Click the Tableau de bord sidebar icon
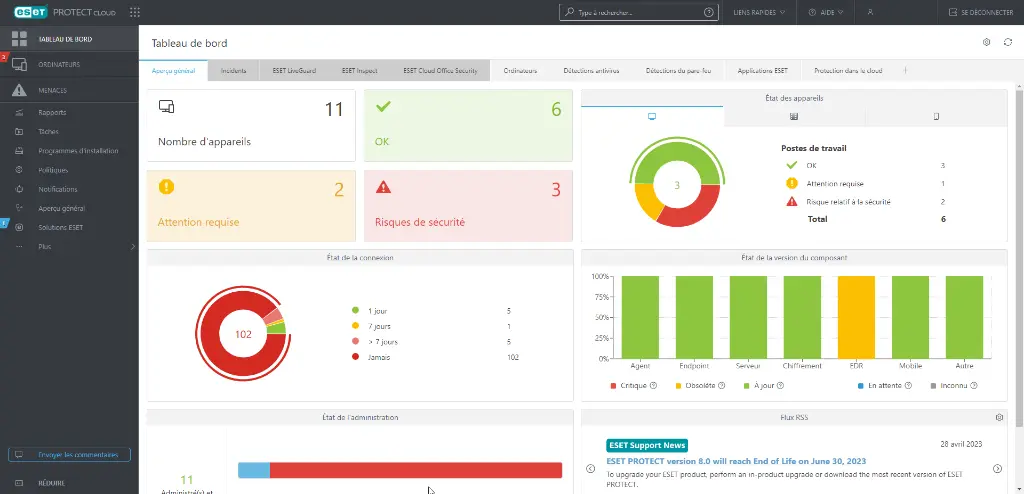The image size is (1024, 494). pos(19,39)
